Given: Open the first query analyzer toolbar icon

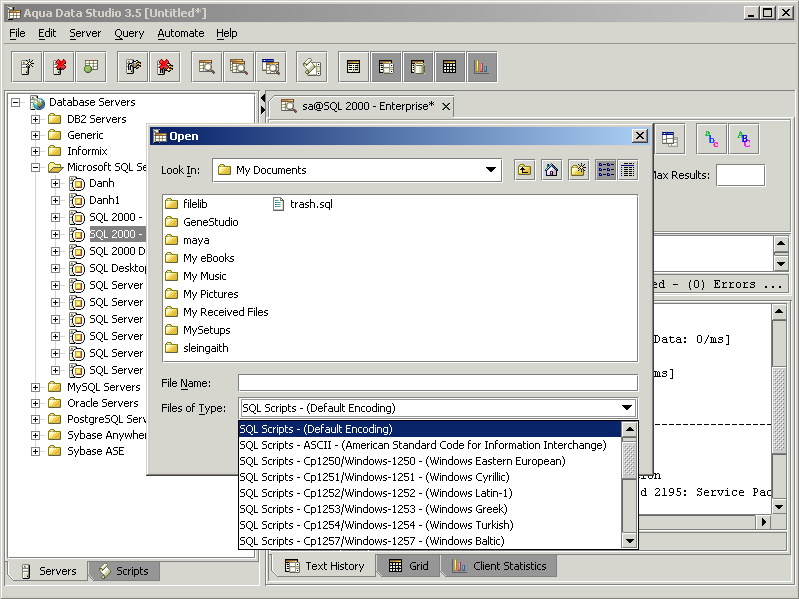Looking at the screenshot, I should coord(206,67).
